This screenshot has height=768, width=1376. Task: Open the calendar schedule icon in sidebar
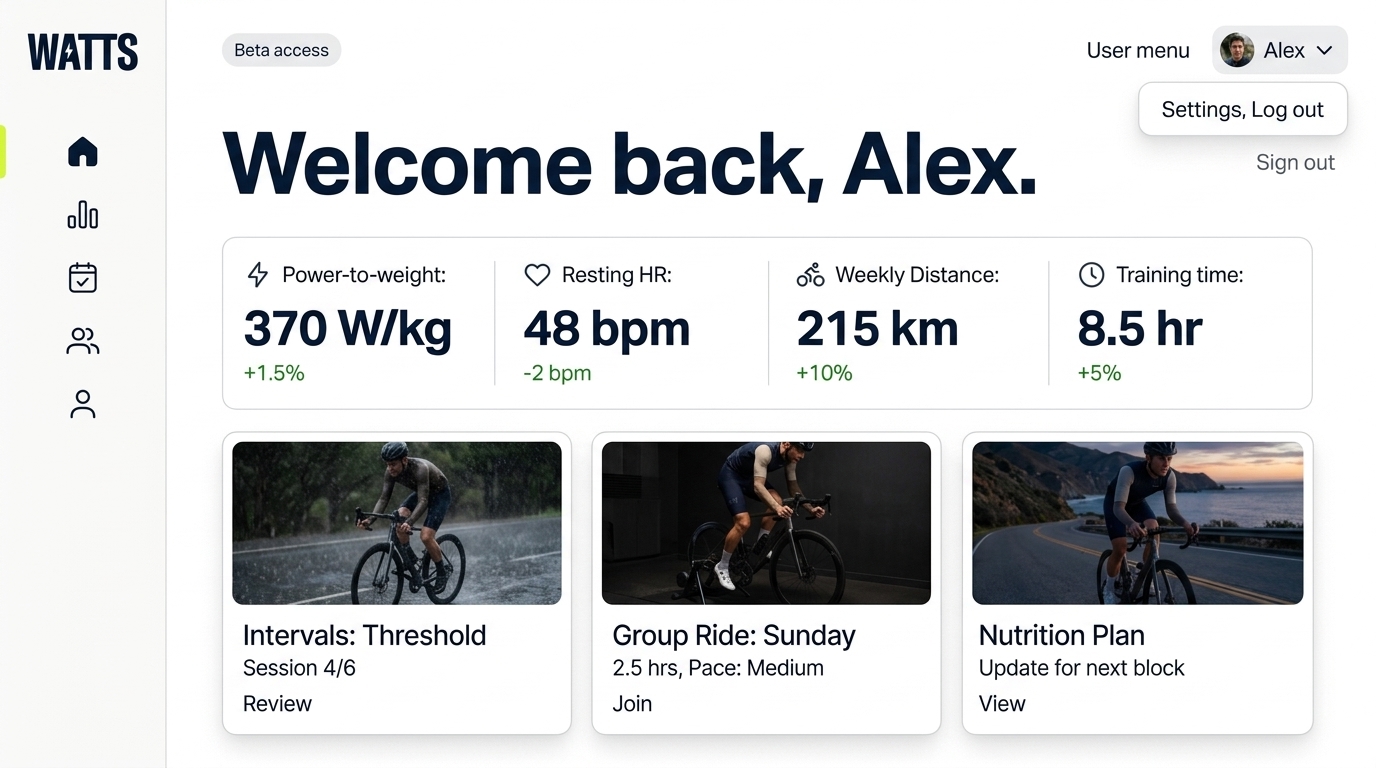click(83, 278)
